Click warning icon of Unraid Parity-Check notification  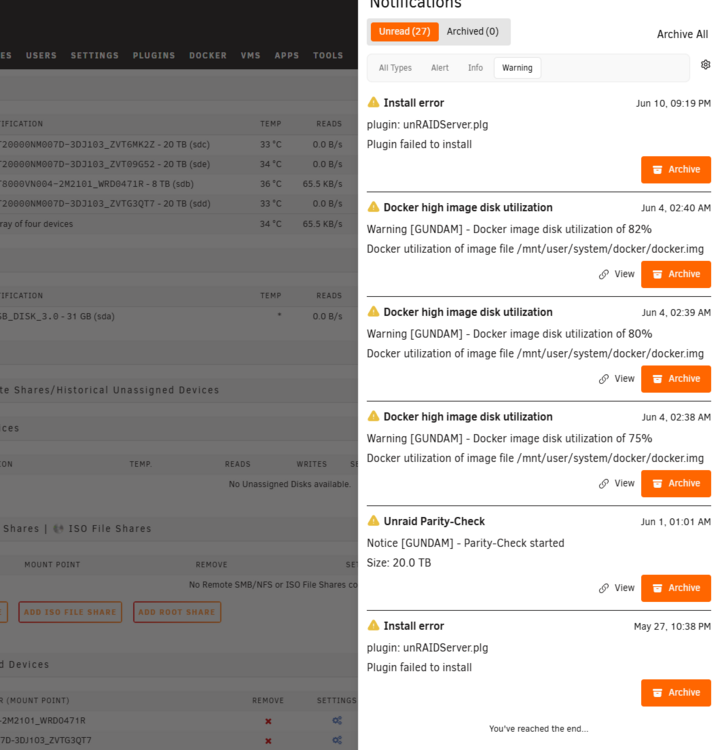[373, 520]
